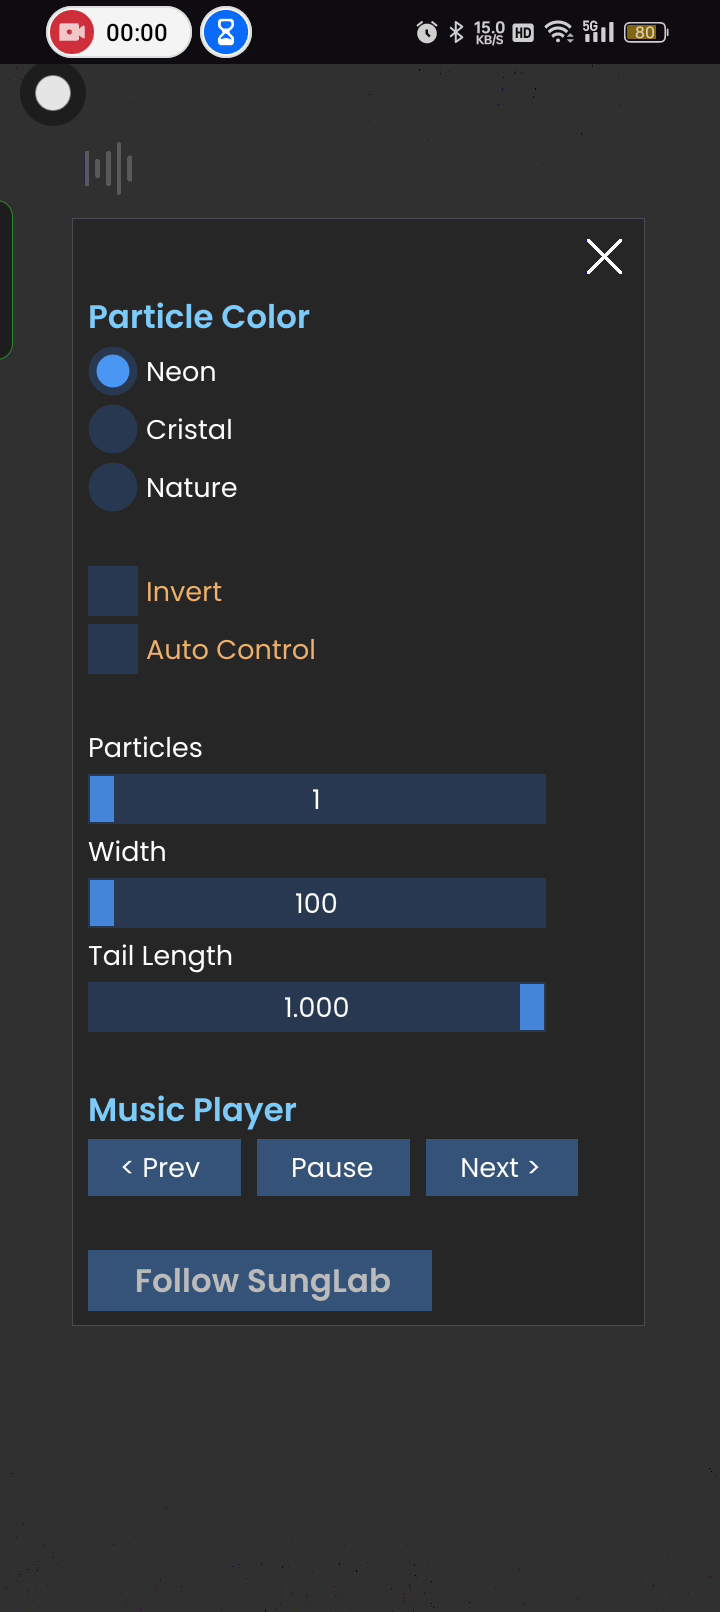Tap the Wi-Fi signal icon
720x1612 pixels.
pos(559,33)
